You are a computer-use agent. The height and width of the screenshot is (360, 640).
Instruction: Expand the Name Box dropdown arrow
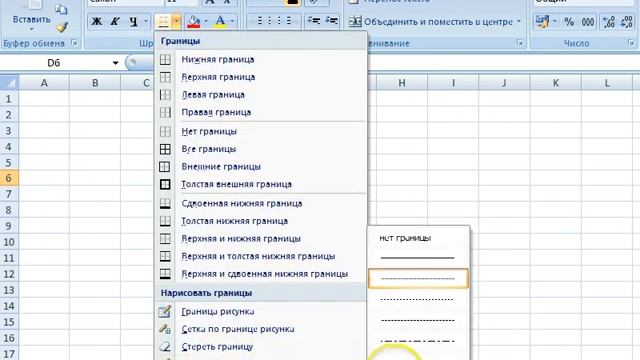pyautogui.click(x=116, y=63)
